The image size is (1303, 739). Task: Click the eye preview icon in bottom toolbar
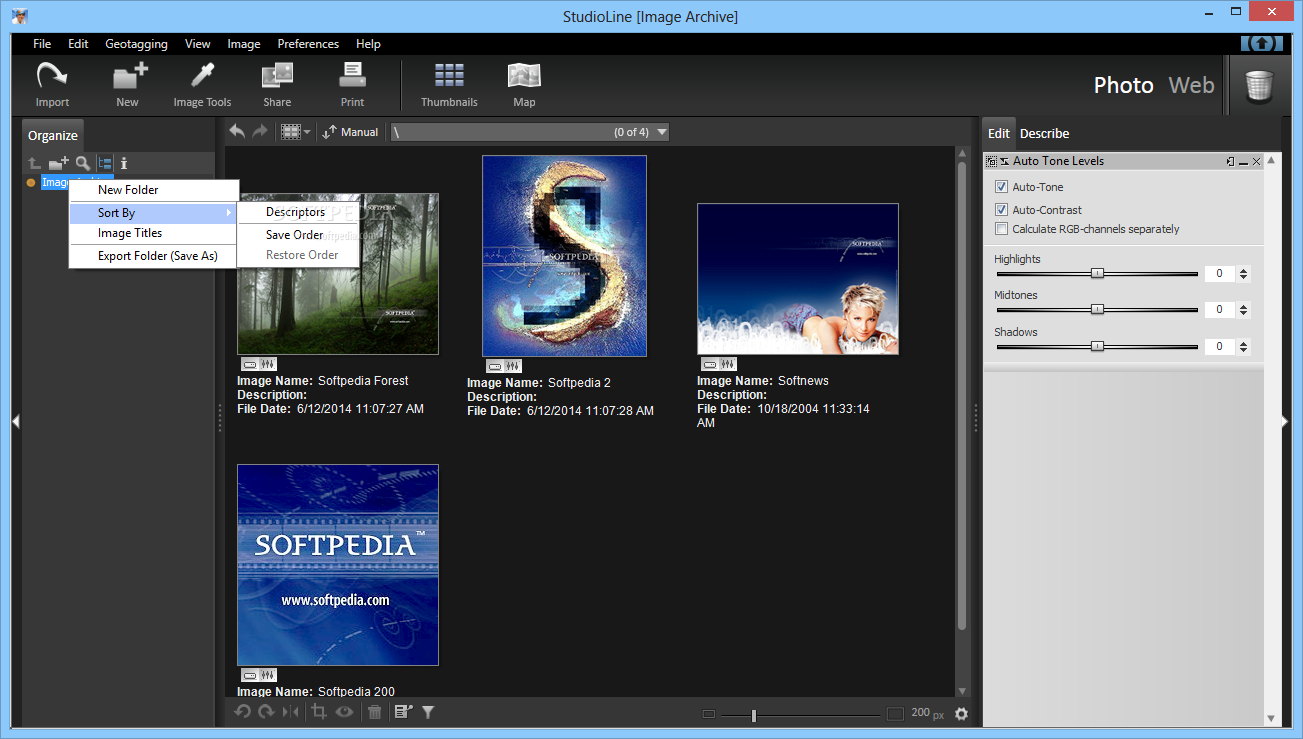pos(345,712)
